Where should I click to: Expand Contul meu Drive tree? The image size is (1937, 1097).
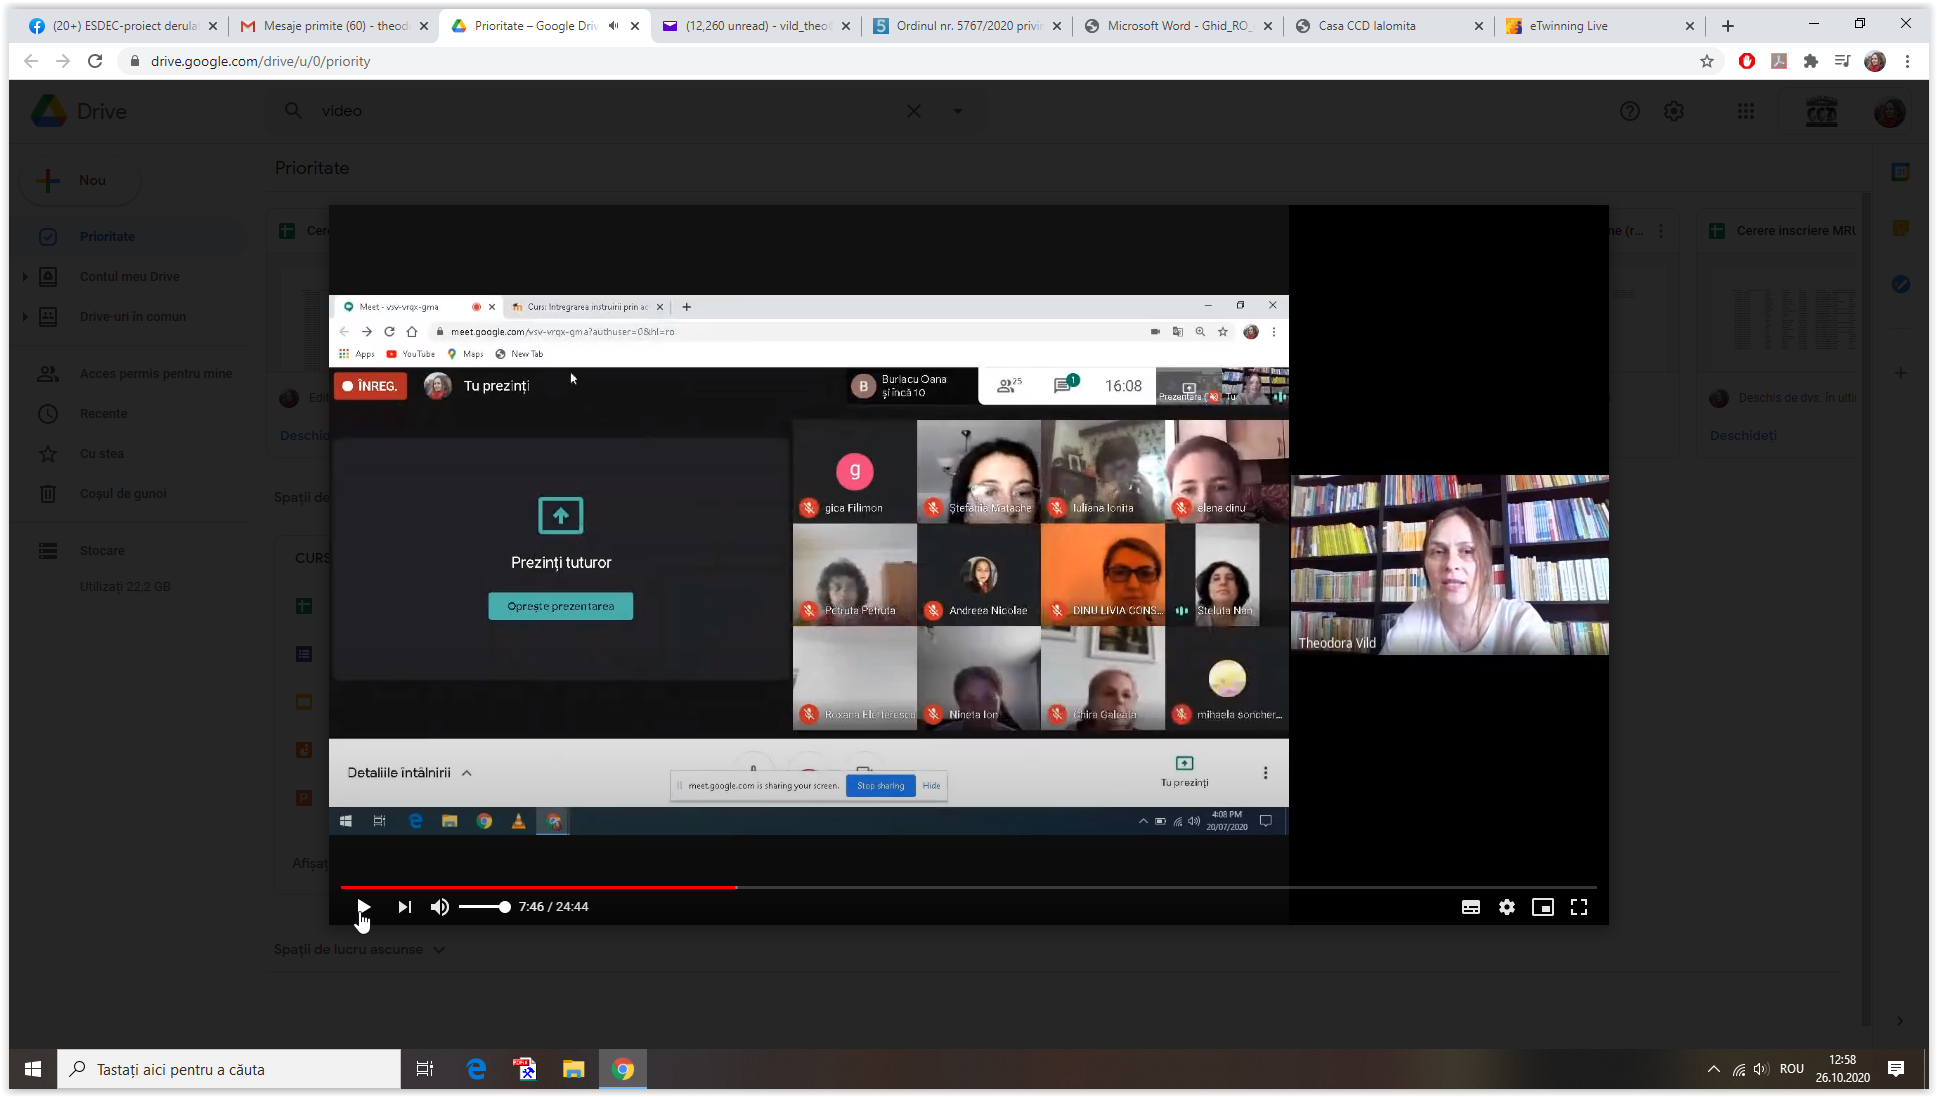(x=25, y=277)
